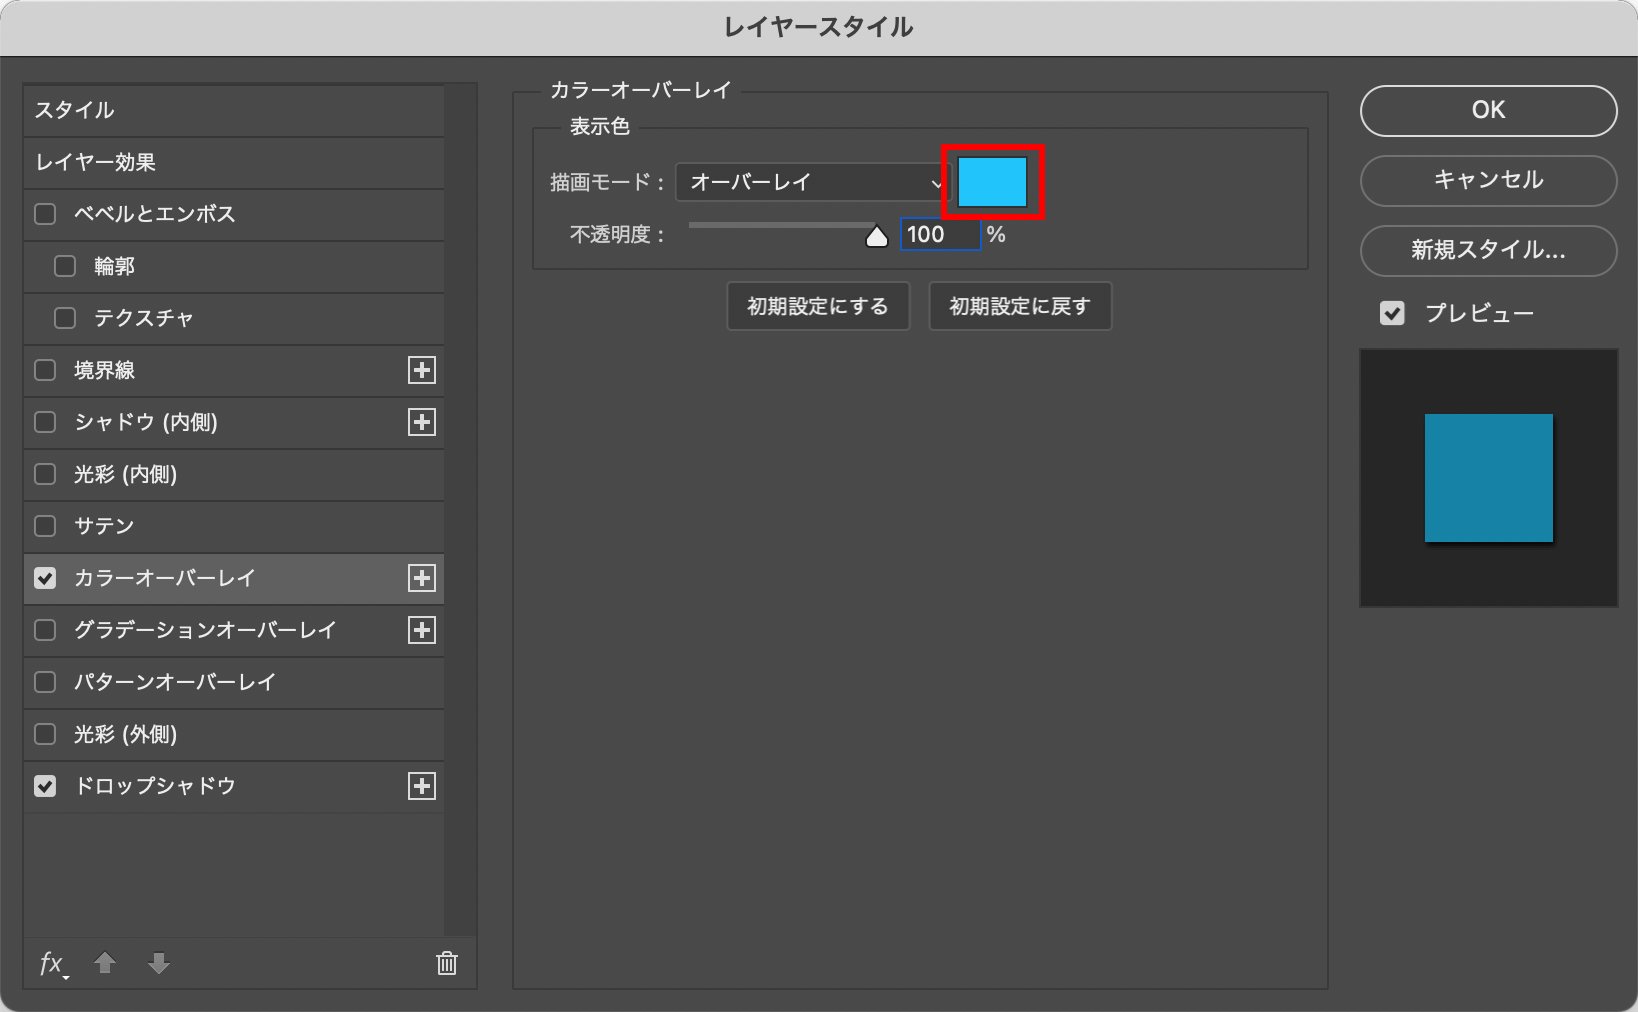Toggle the プレビュー checkbox

[1392, 314]
